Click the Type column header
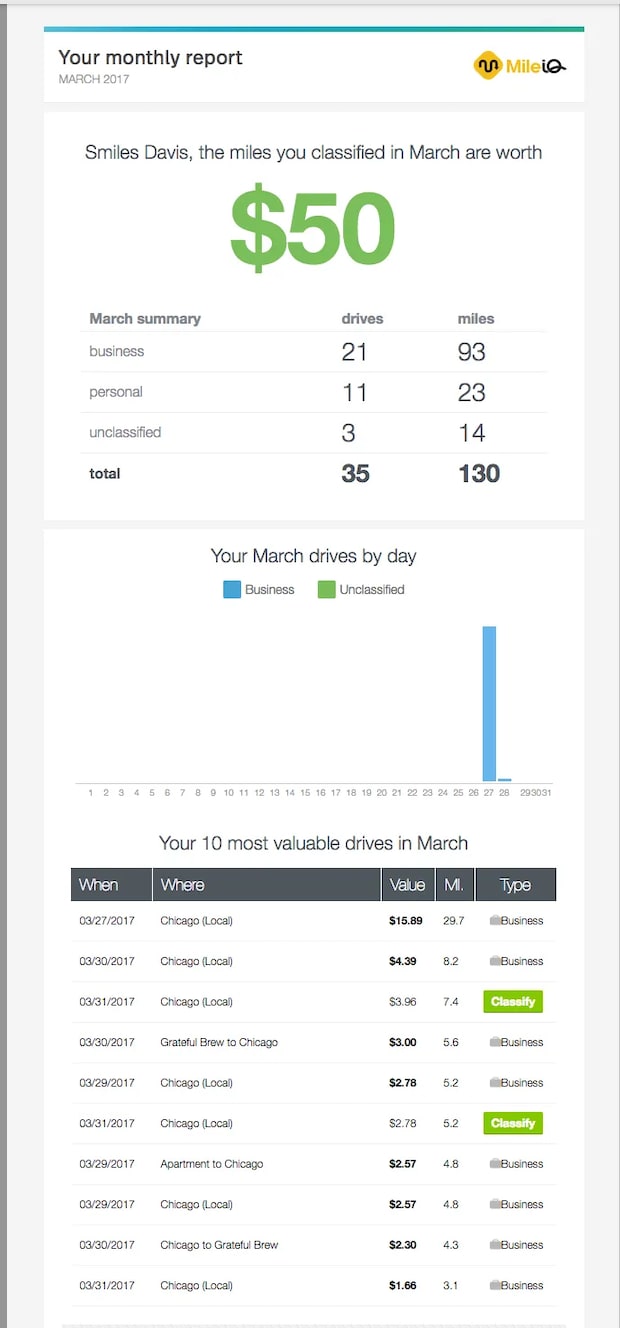This screenshot has width=620, height=1328. (515, 885)
